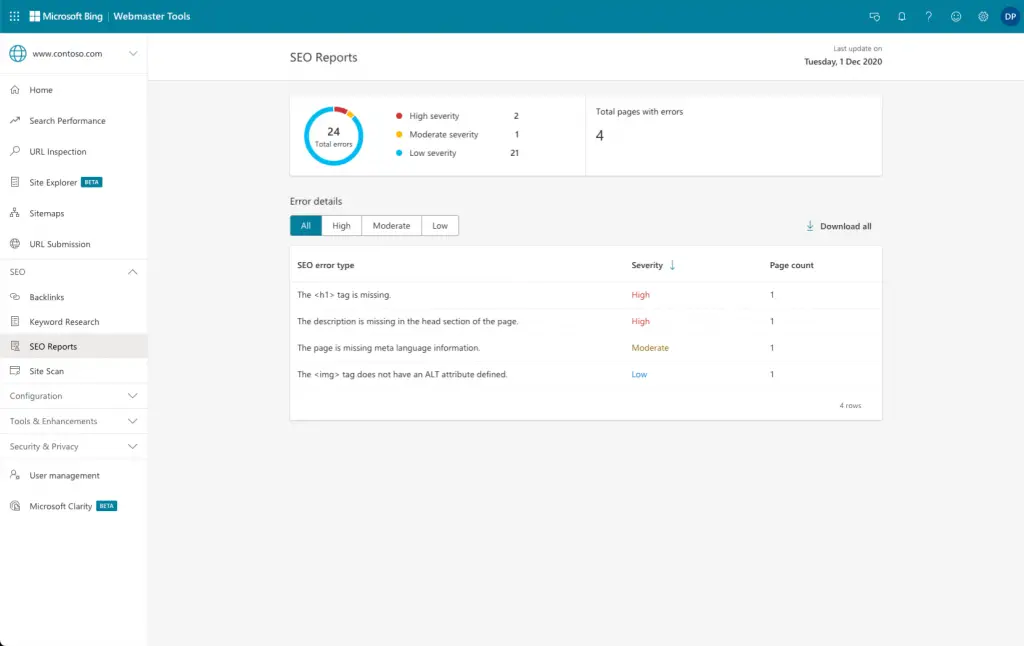Image resolution: width=1024 pixels, height=646 pixels.
Task: Open "page is missing meta language information" row
Action: tap(586, 347)
